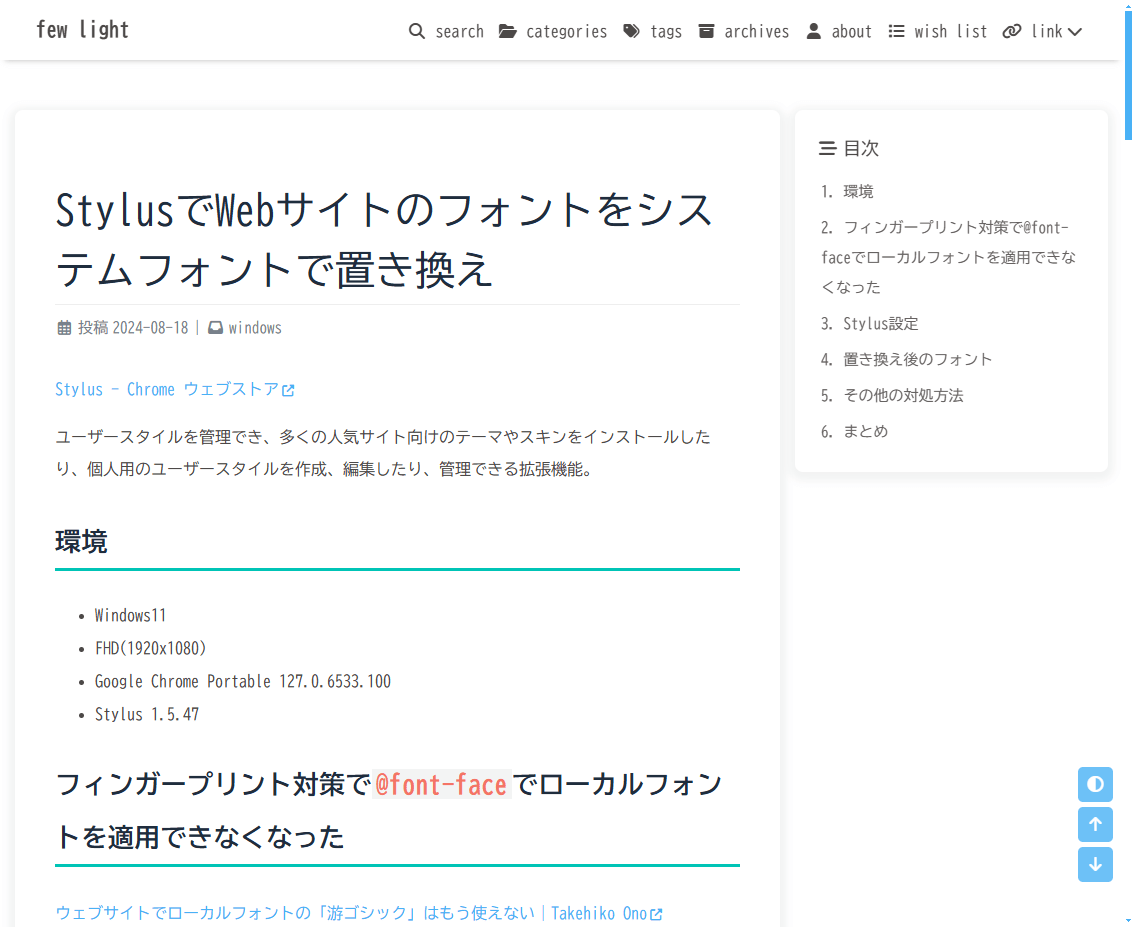Jump to Stylus設定 in the table of contents
Image resolution: width=1134 pixels, height=927 pixels.
[880, 323]
